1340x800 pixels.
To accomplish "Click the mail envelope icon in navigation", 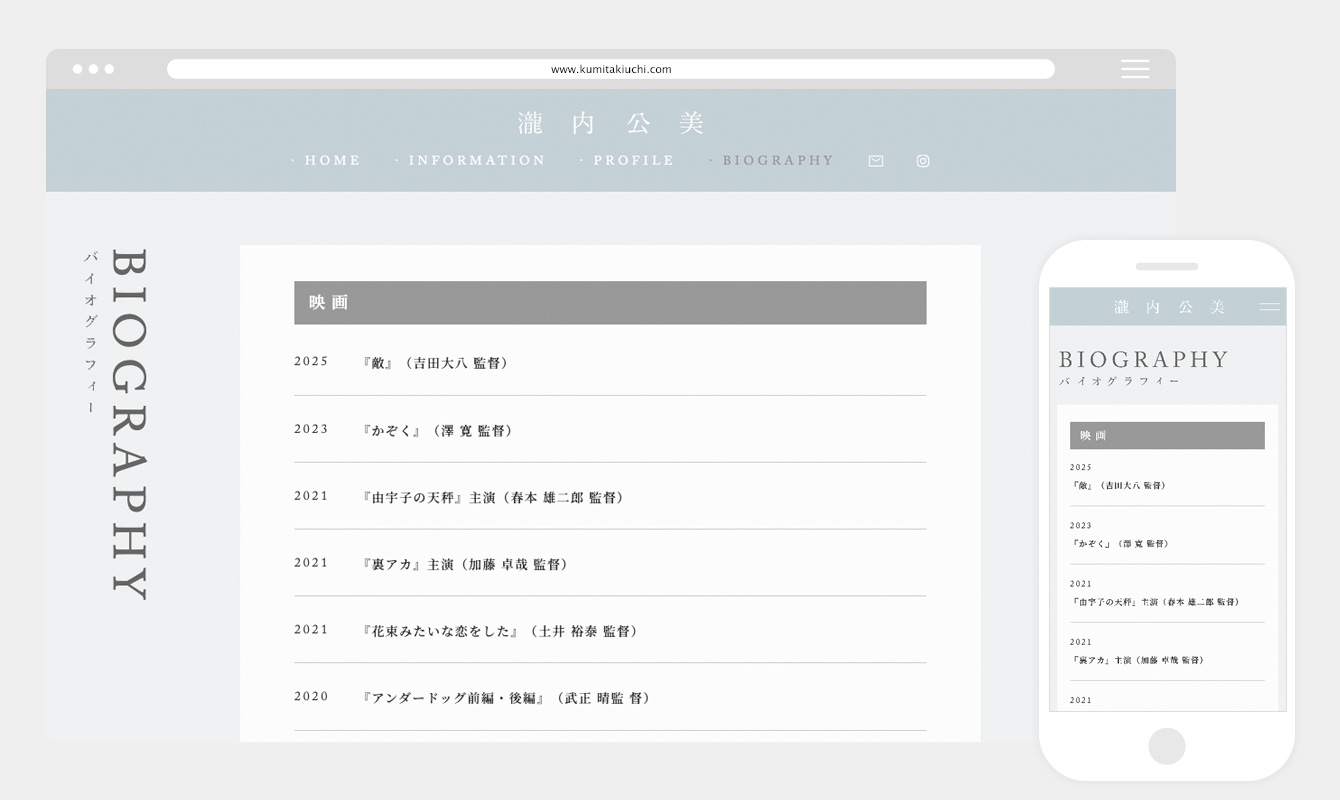I will pos(876,161).
